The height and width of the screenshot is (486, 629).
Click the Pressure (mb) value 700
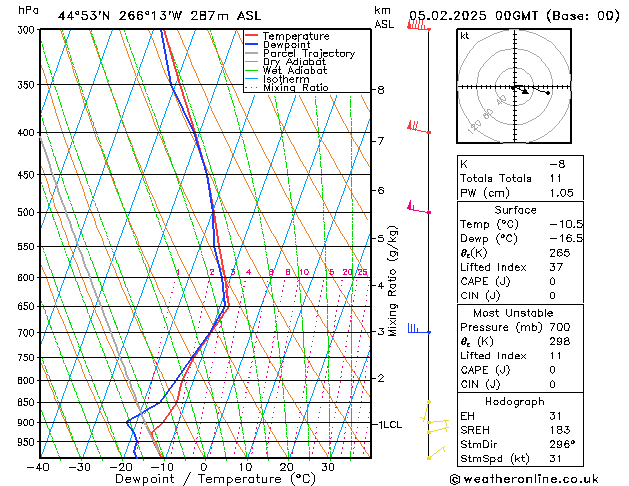pyautogui.click(x=560, y=327)
